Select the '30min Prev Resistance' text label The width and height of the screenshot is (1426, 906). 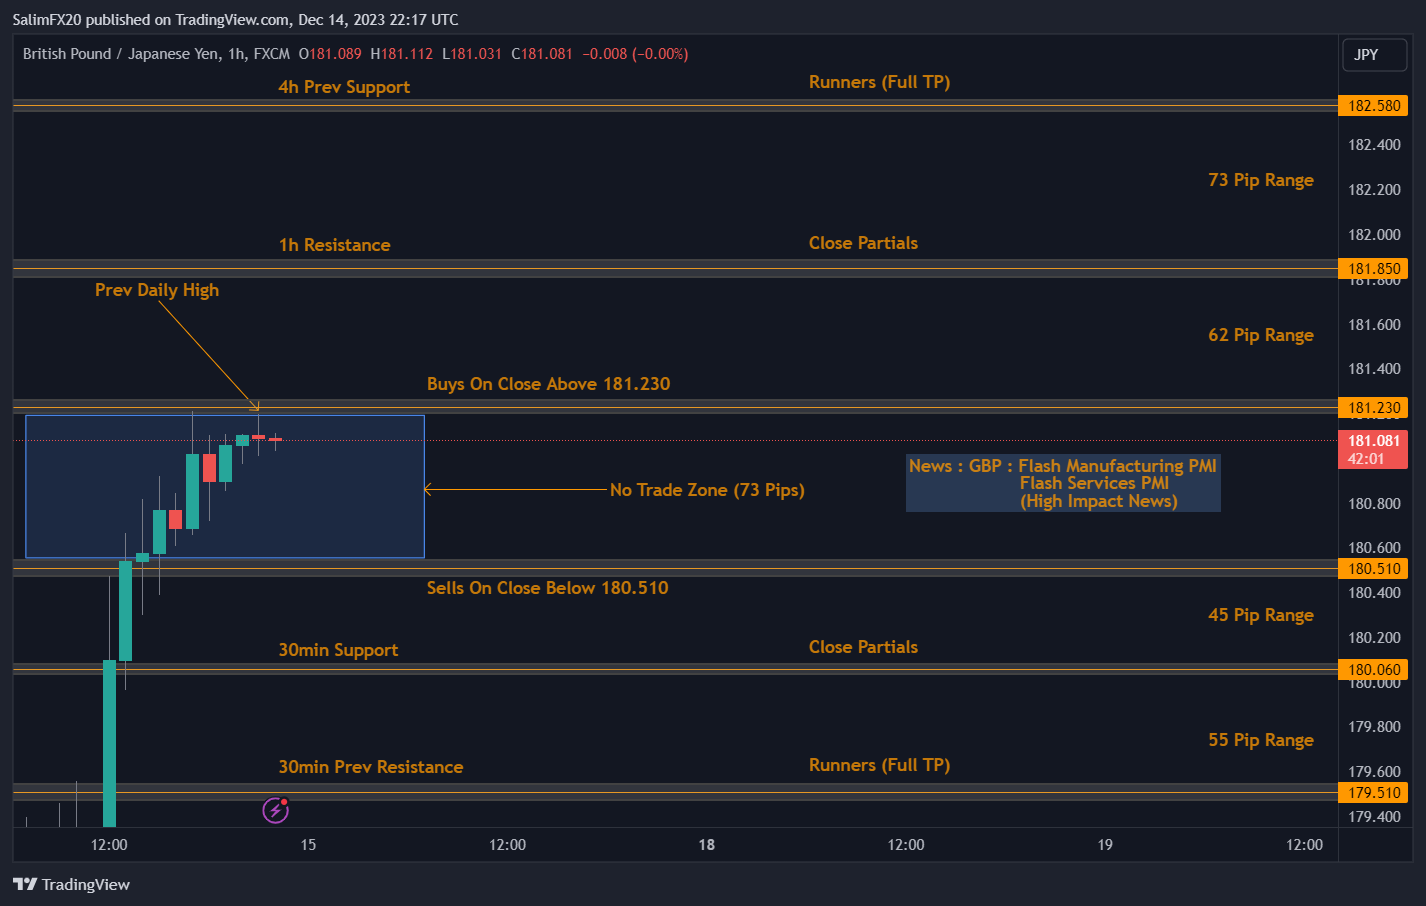370,767
